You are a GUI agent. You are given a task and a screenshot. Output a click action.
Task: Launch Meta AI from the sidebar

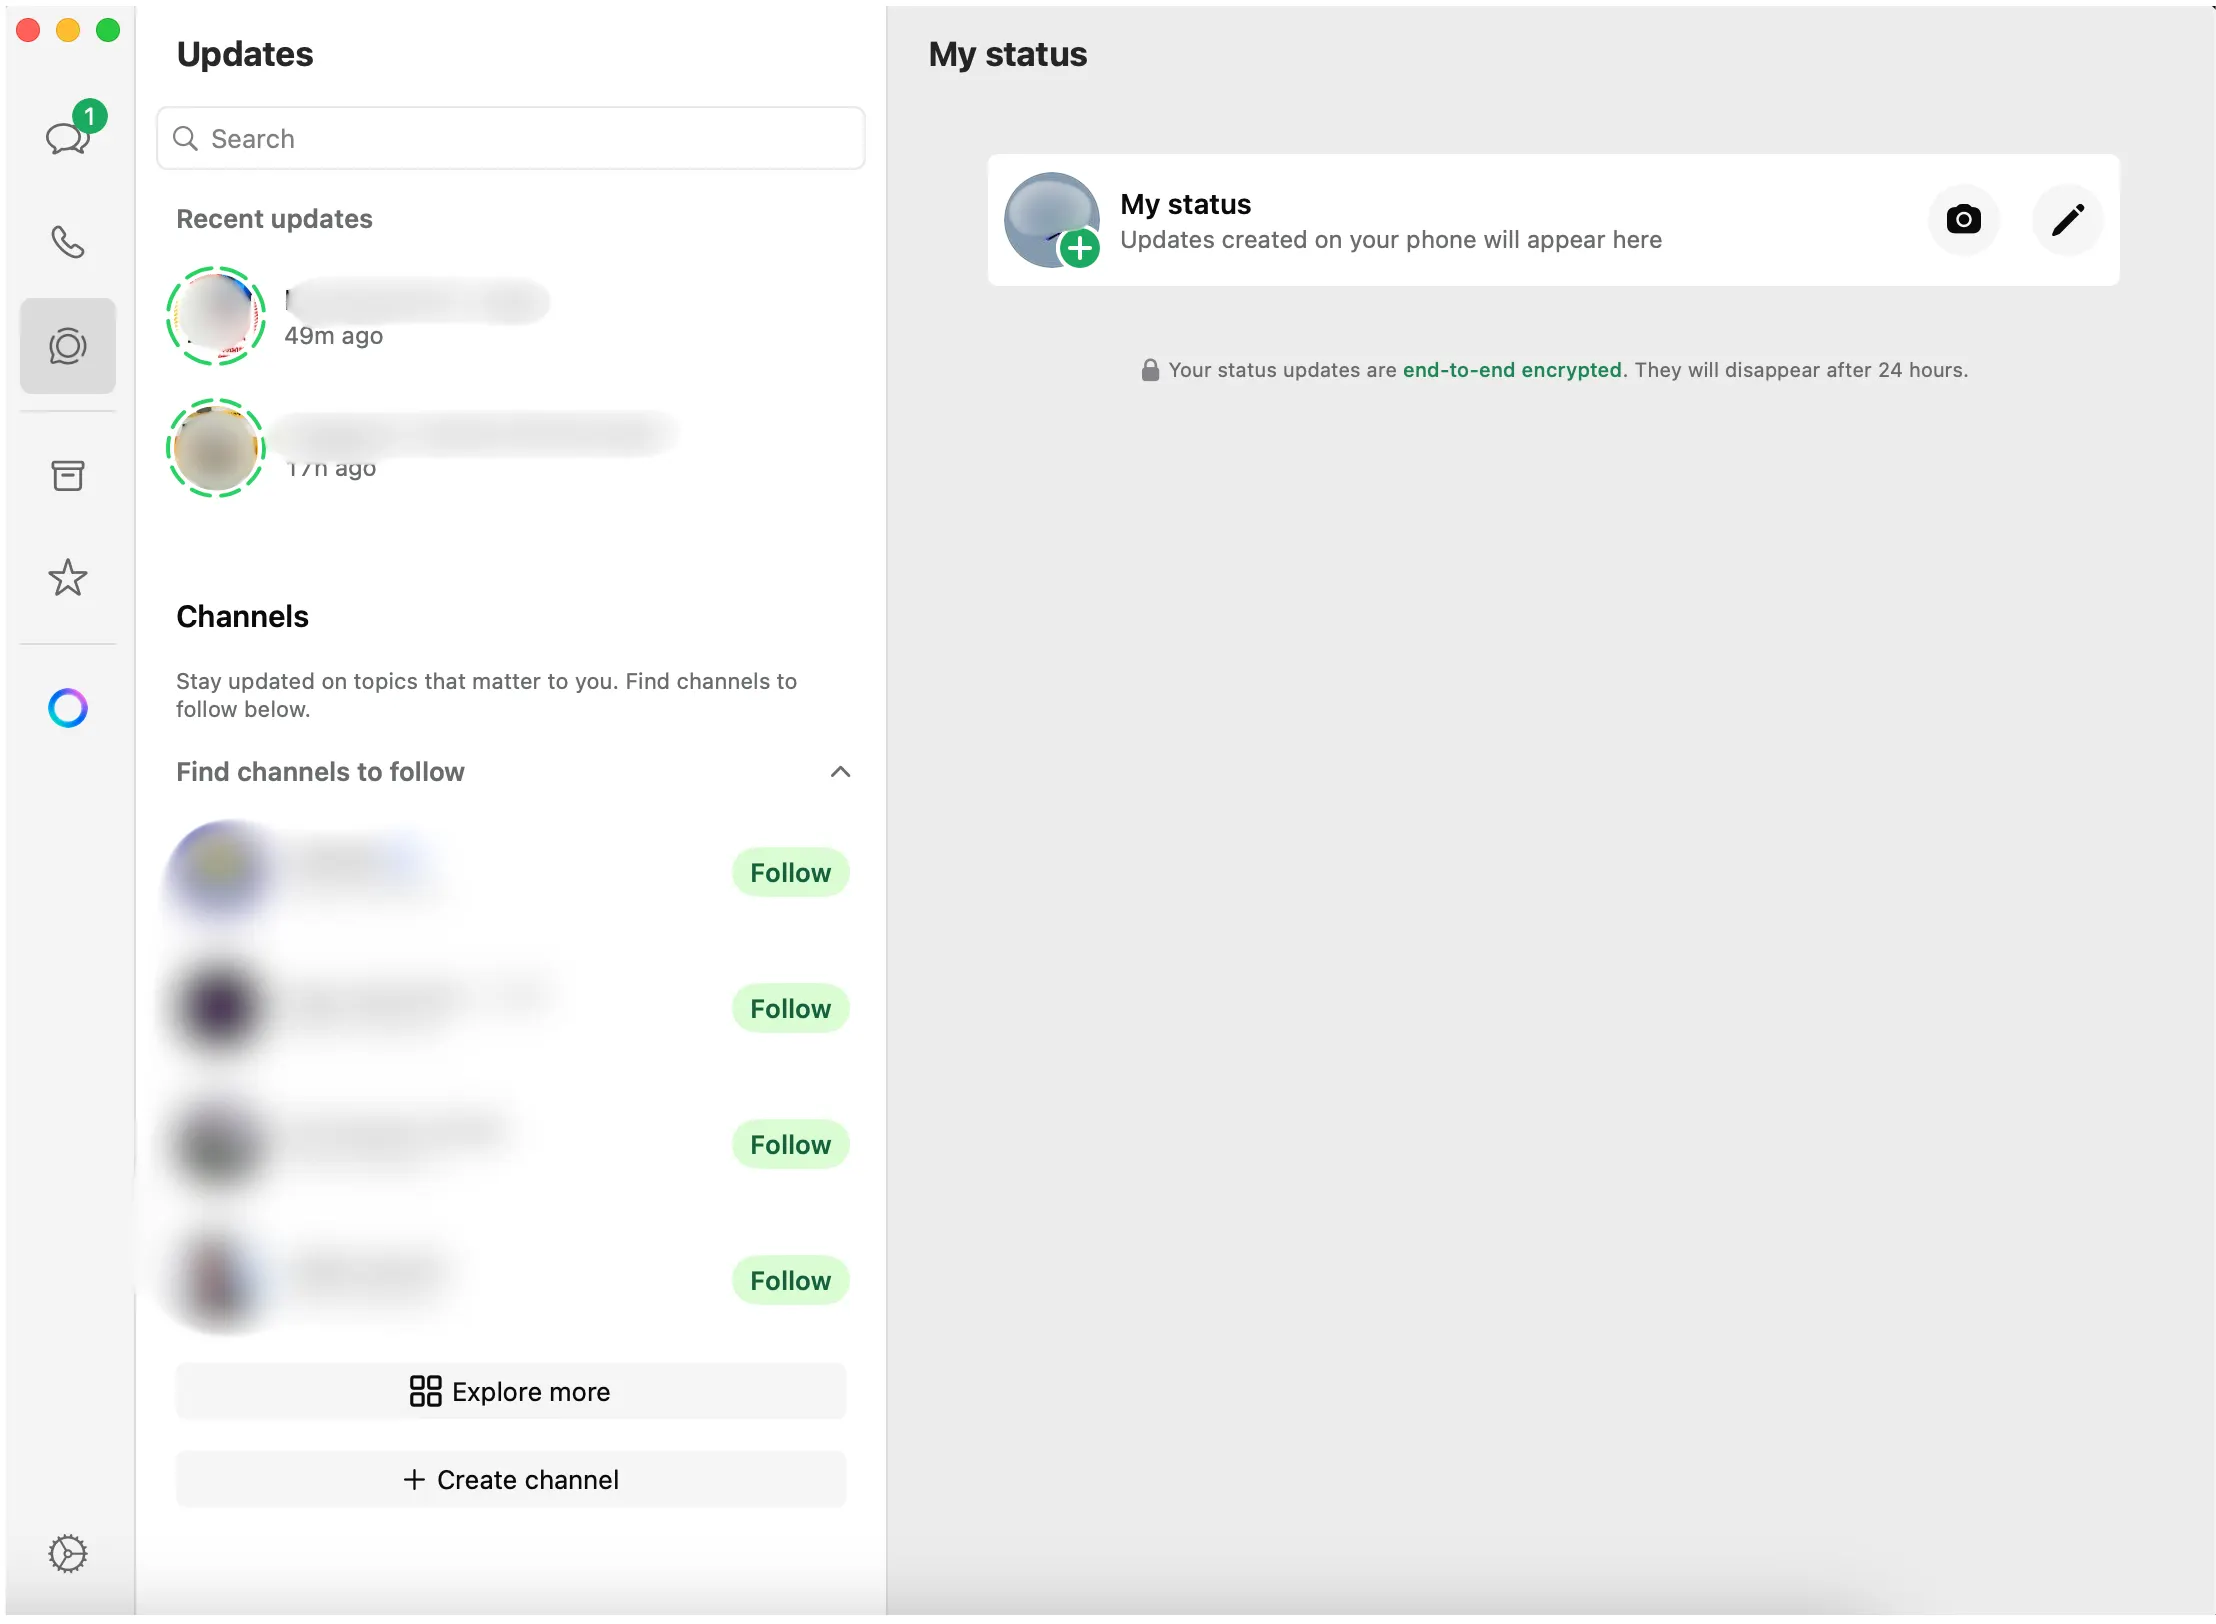pos(67,708)
